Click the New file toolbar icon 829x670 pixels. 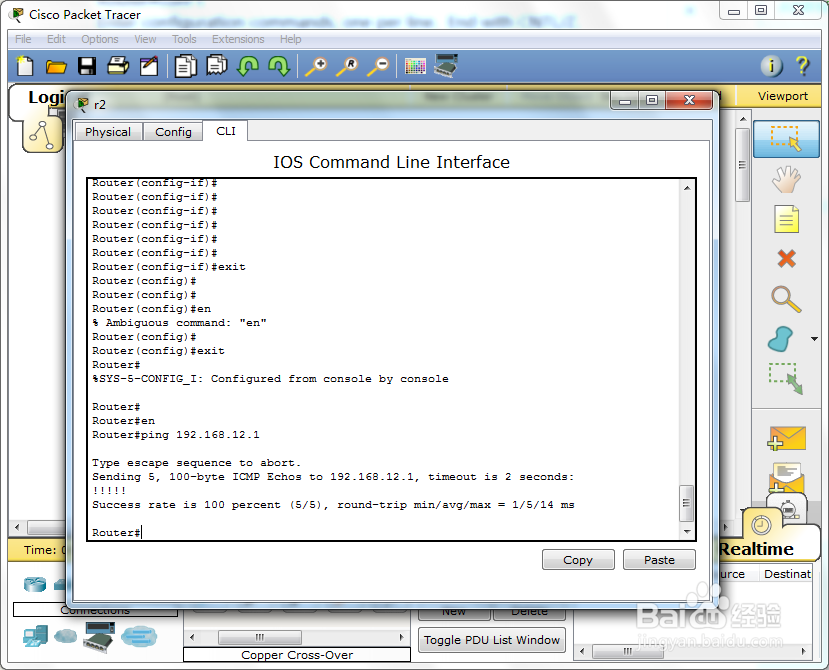(x=25, y=66)
